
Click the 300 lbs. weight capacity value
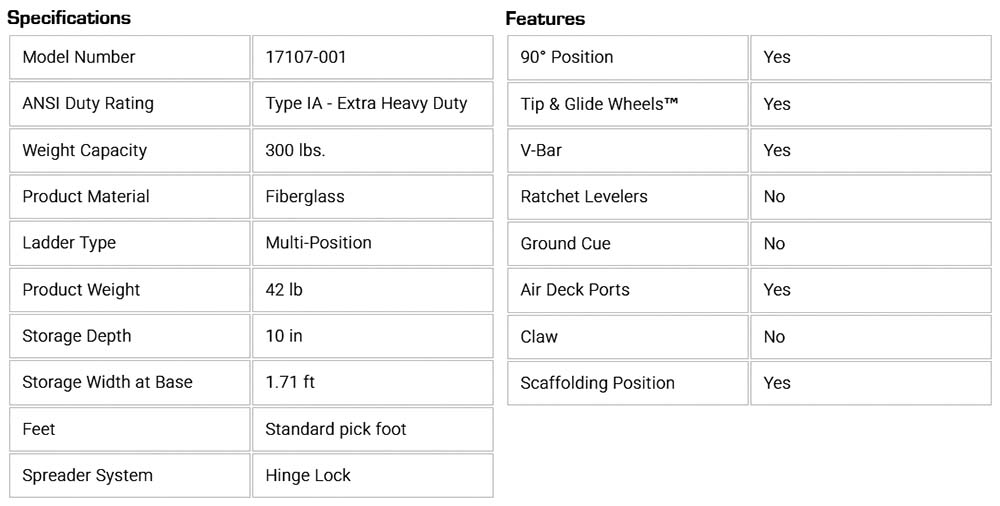(x=295, y=150)
